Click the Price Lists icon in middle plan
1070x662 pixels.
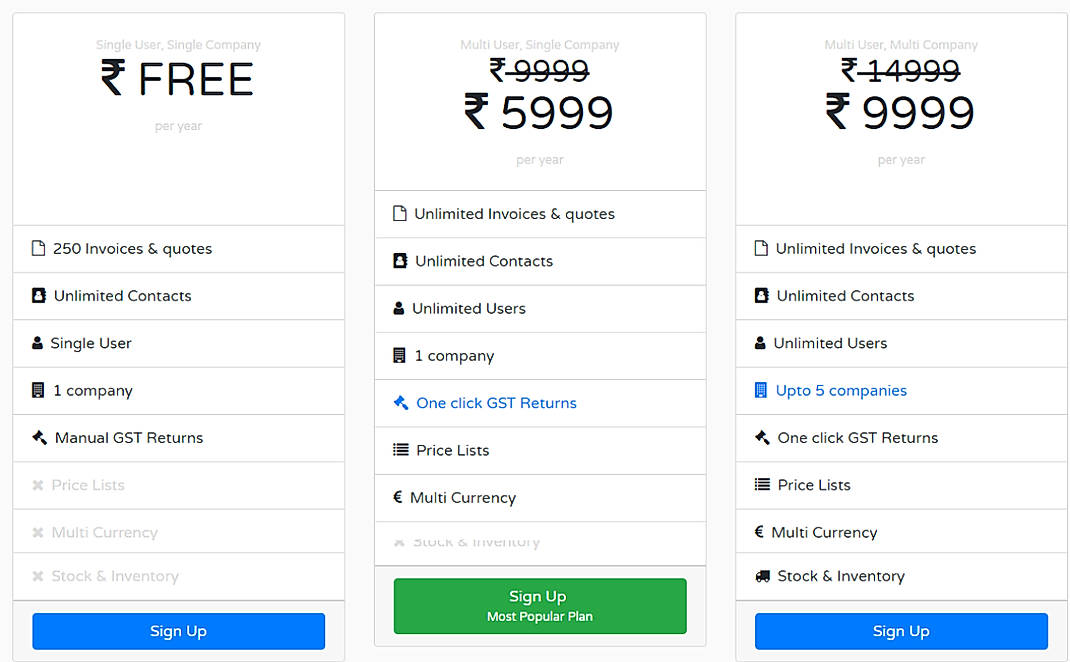coord(402,450)
